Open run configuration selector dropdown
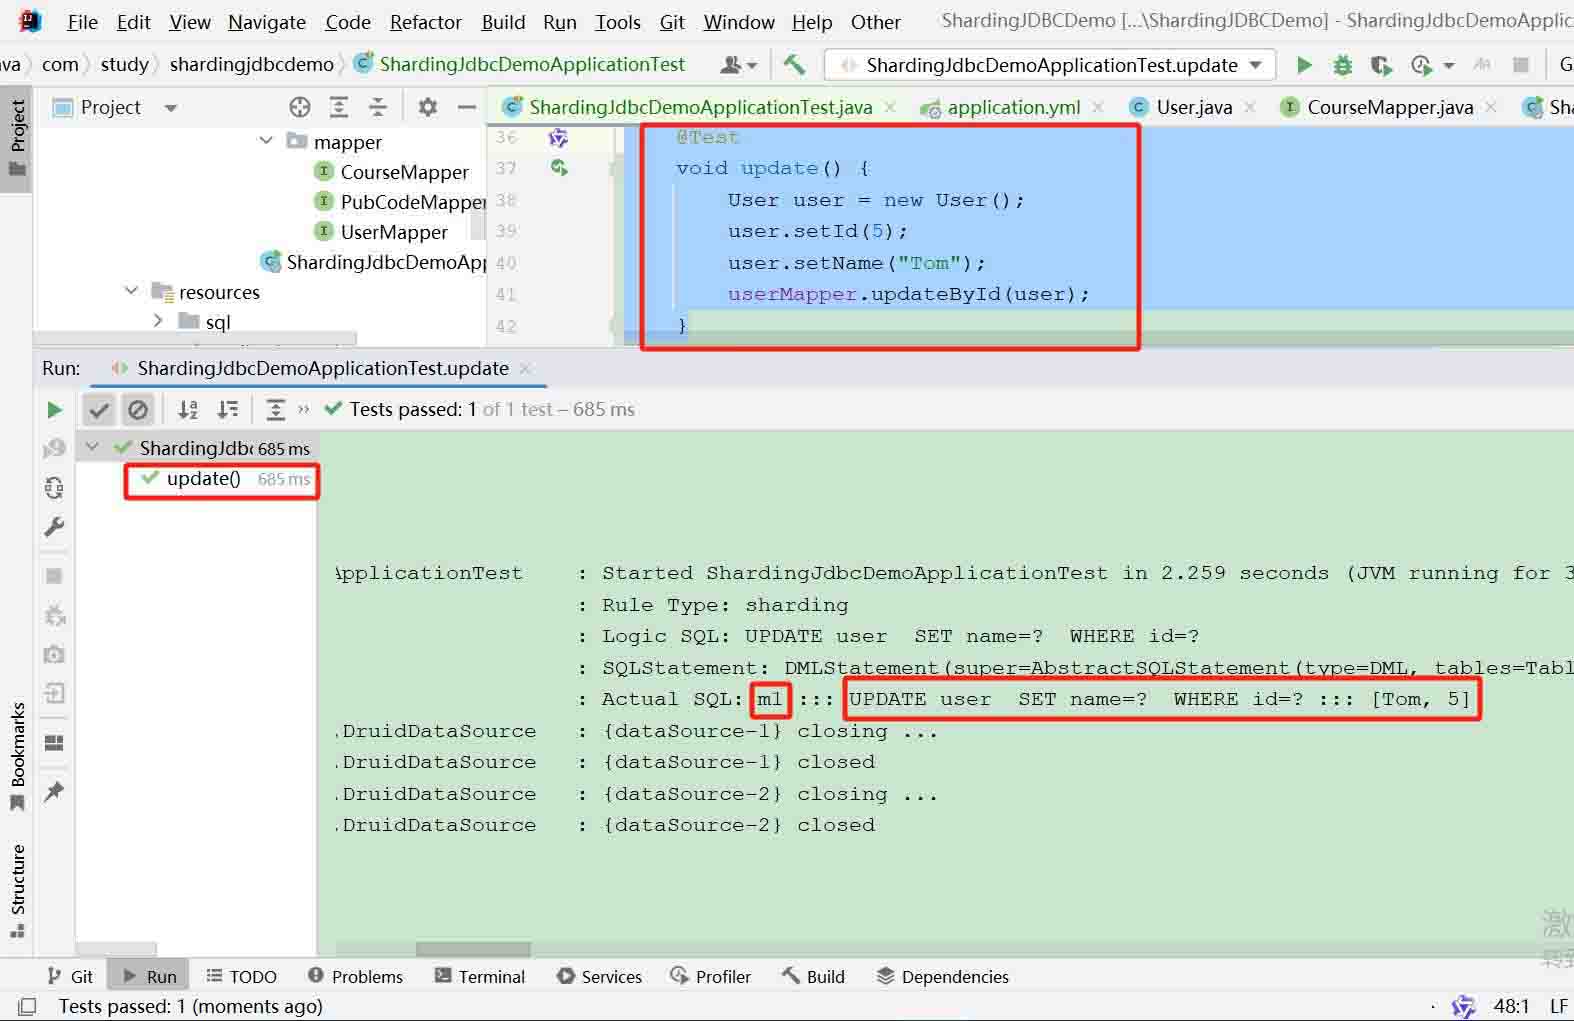The height and width of the screenshot is (1021, 1574). pyautogui.click(x=1050, y=65)
